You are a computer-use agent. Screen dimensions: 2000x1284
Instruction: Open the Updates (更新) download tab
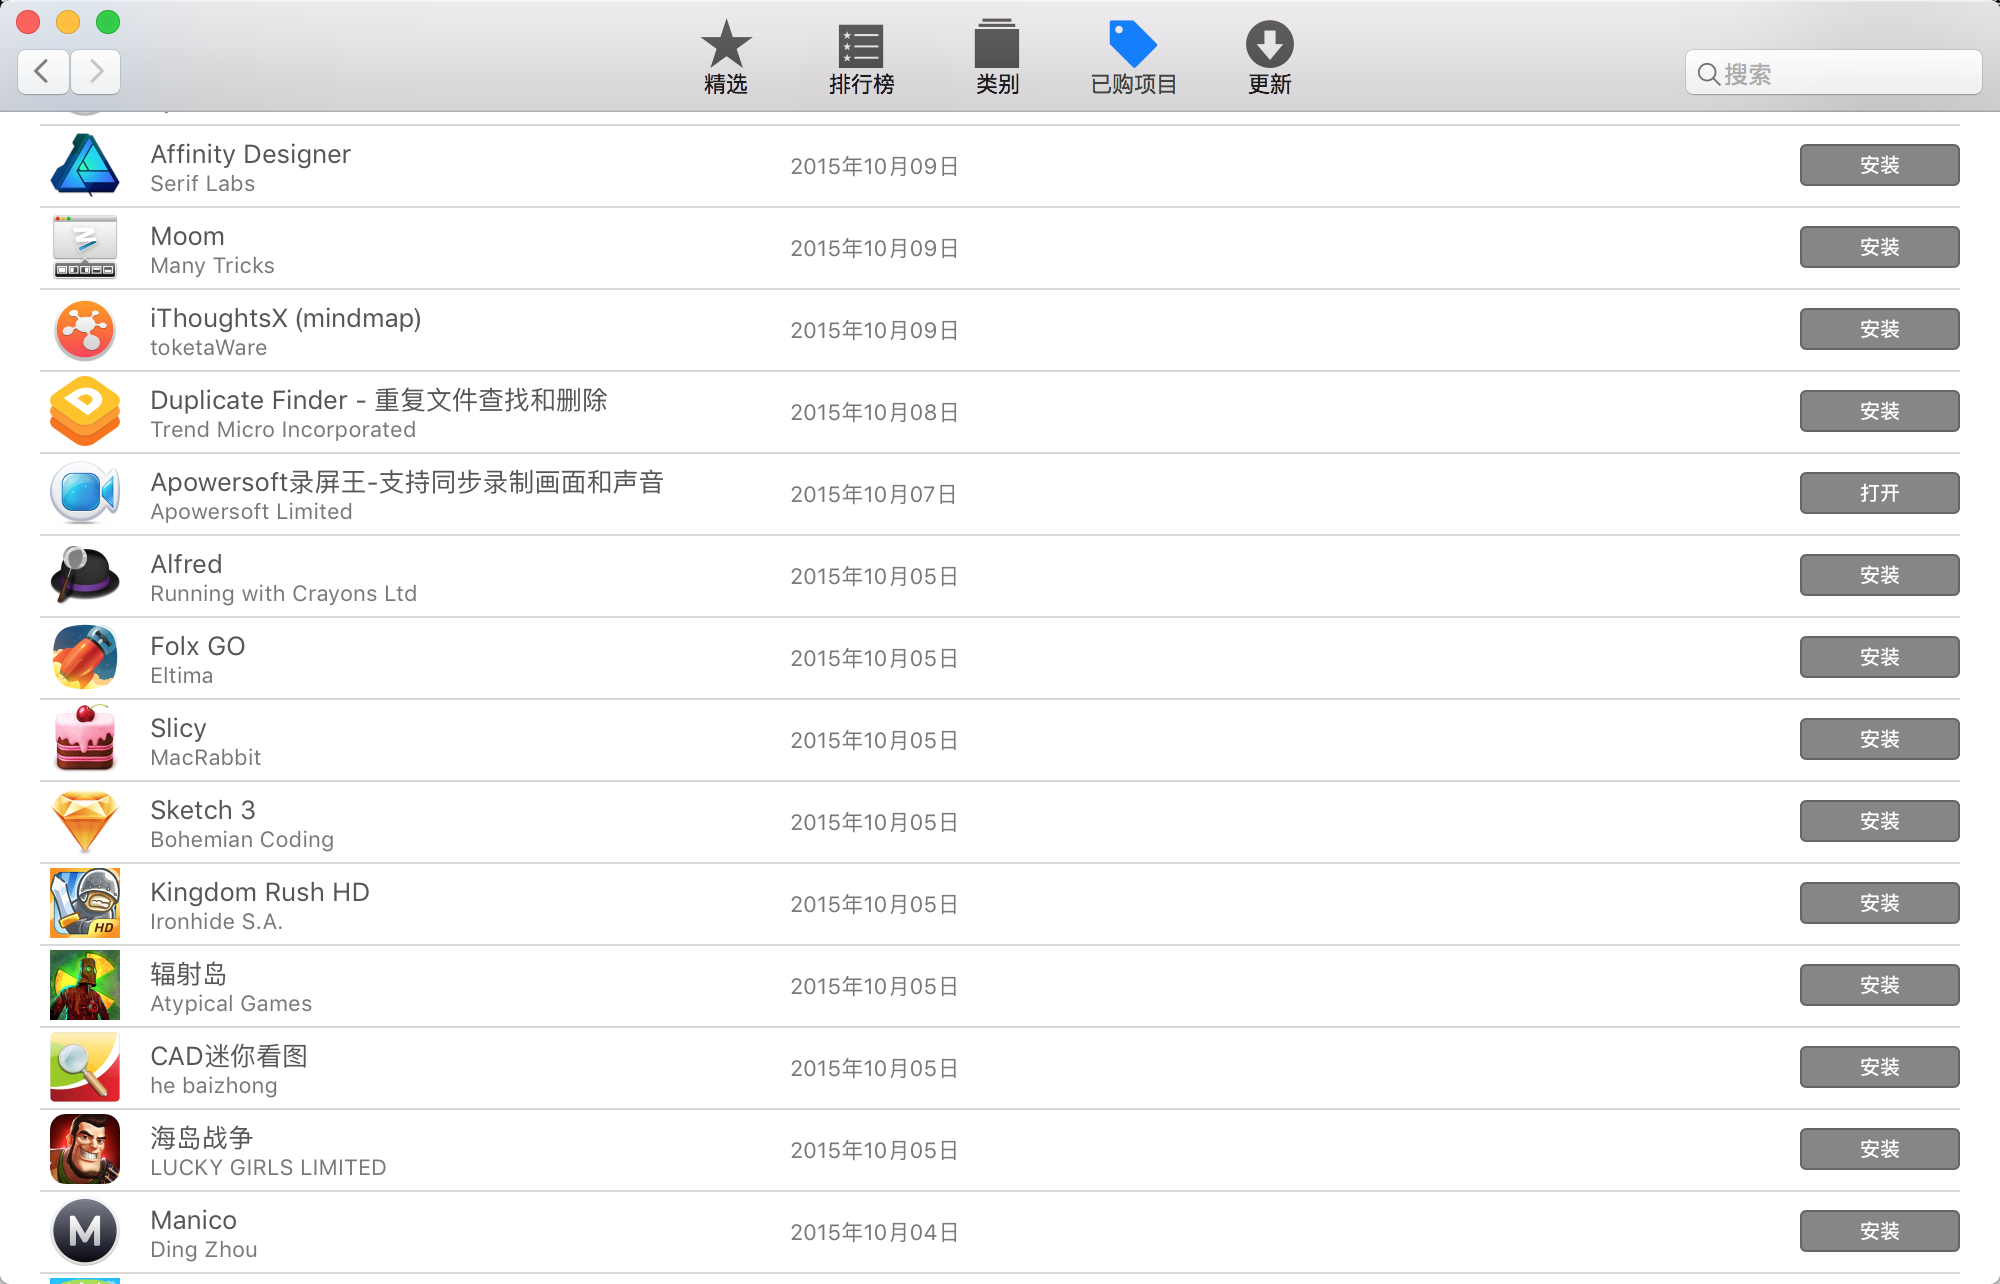tap(1269, 57)
